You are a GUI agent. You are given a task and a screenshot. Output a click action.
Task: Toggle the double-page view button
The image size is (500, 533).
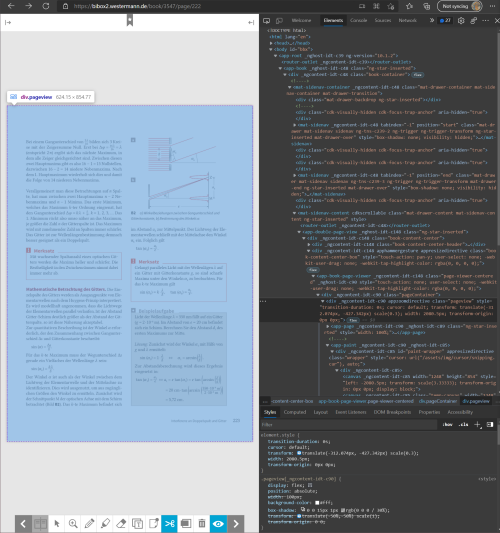click(40, 523)
